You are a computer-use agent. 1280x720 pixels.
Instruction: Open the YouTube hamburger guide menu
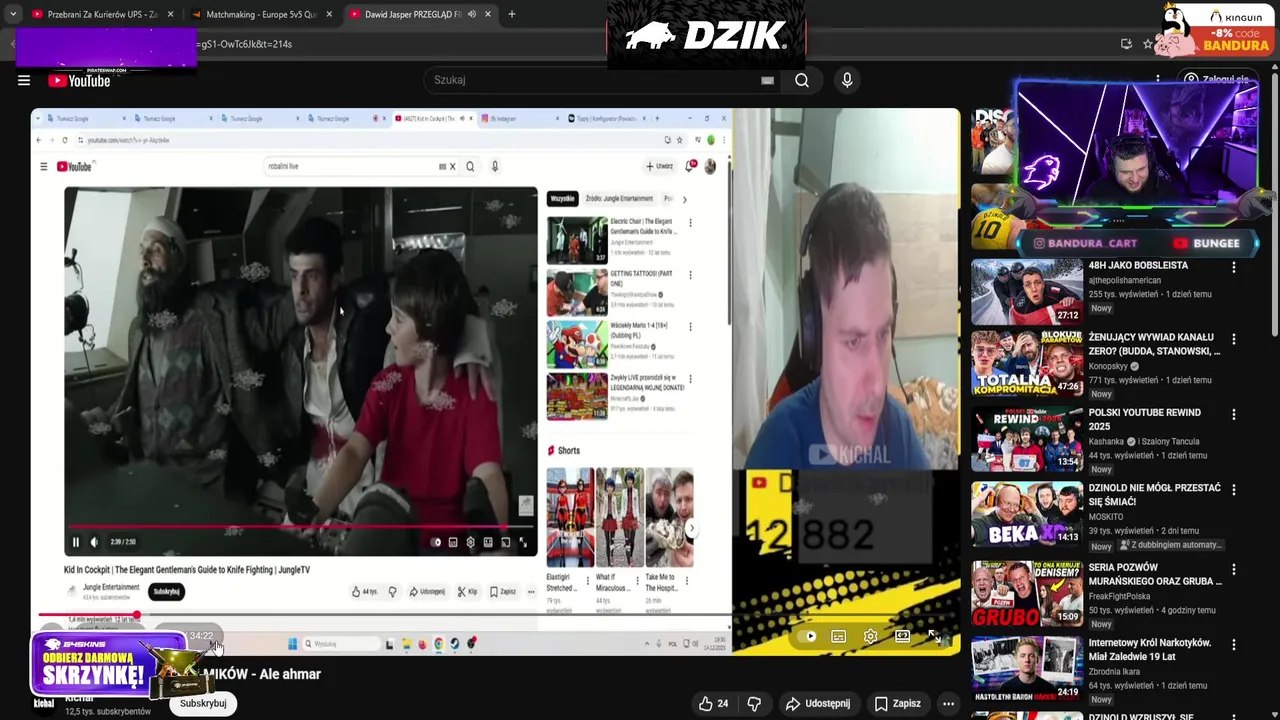[x=24, y=81]
